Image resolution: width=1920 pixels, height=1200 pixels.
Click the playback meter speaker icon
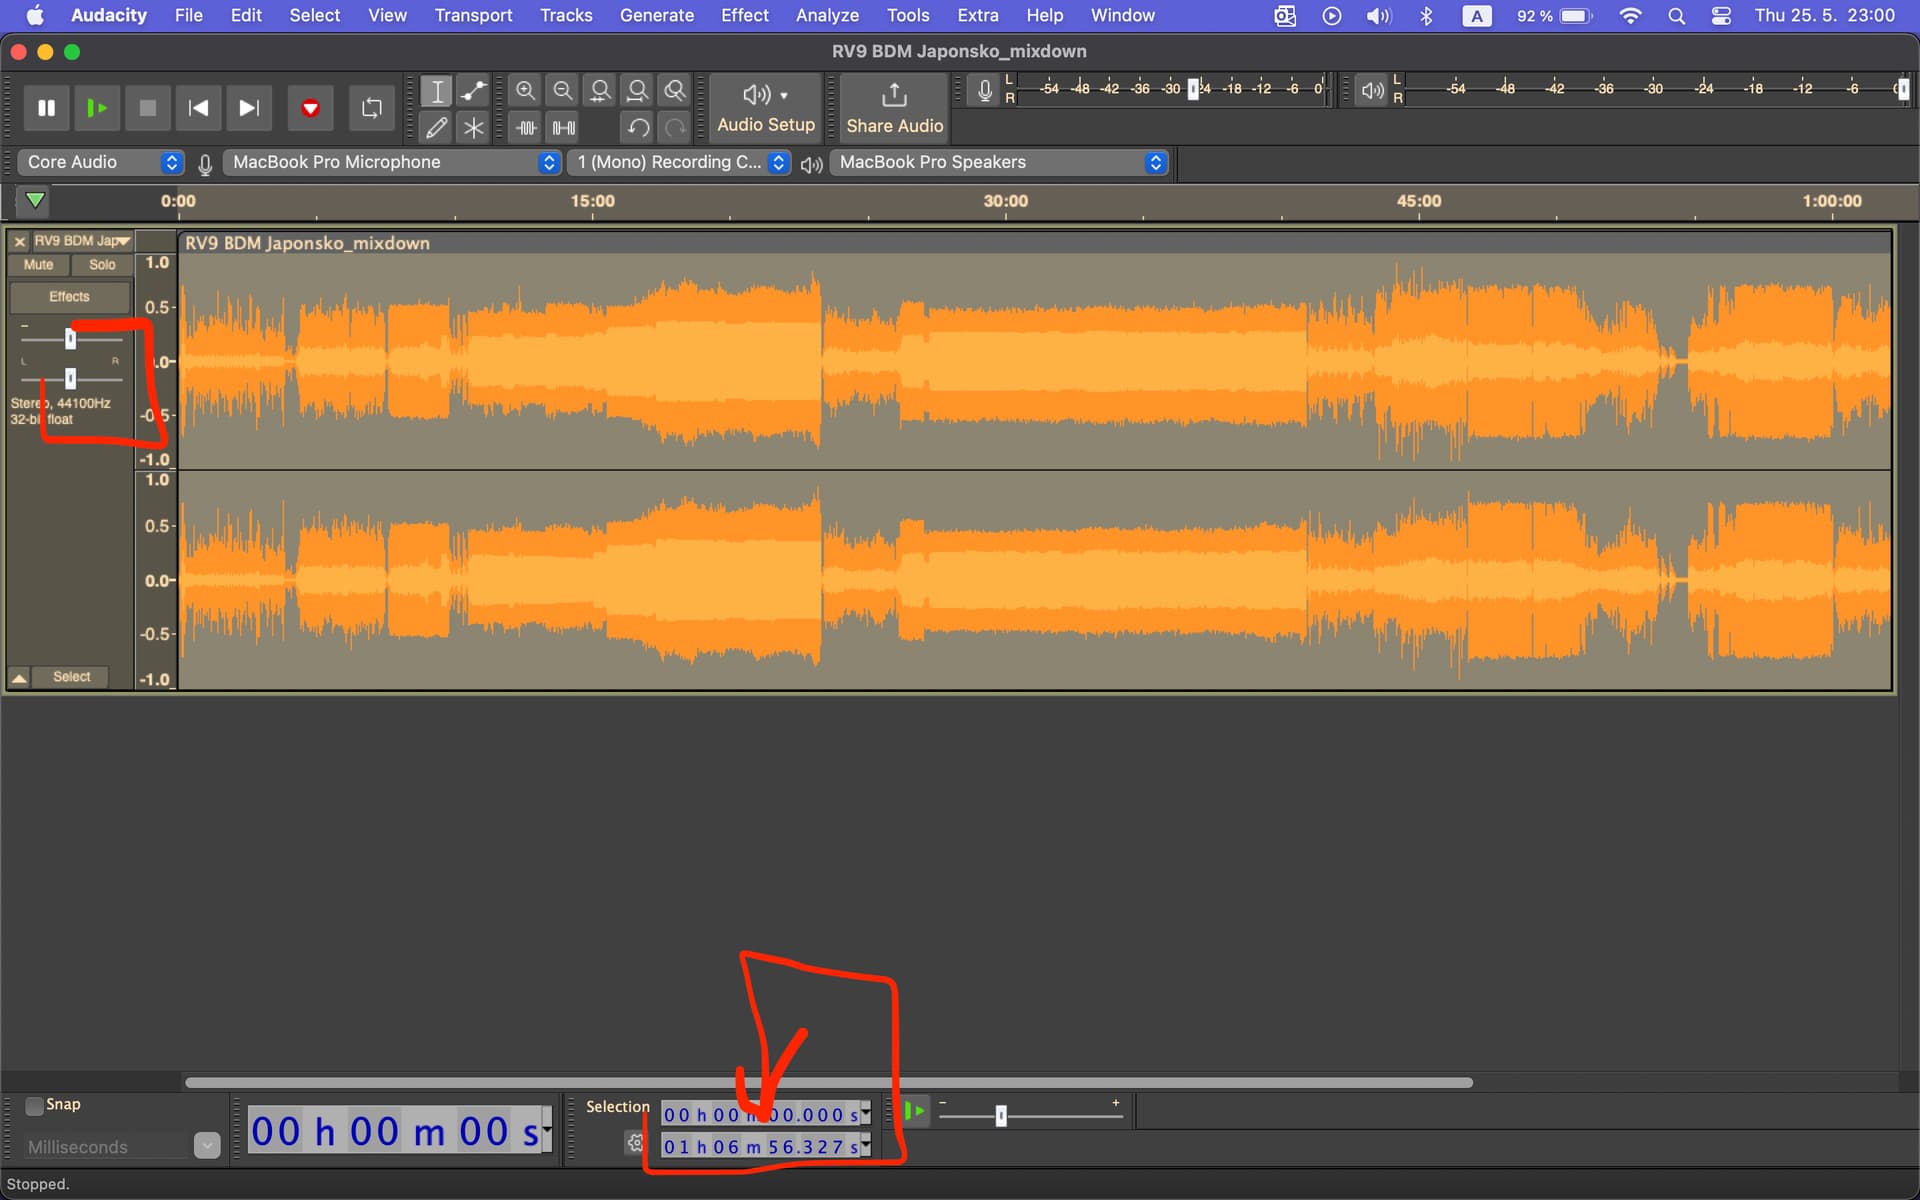click(1372, 91)
